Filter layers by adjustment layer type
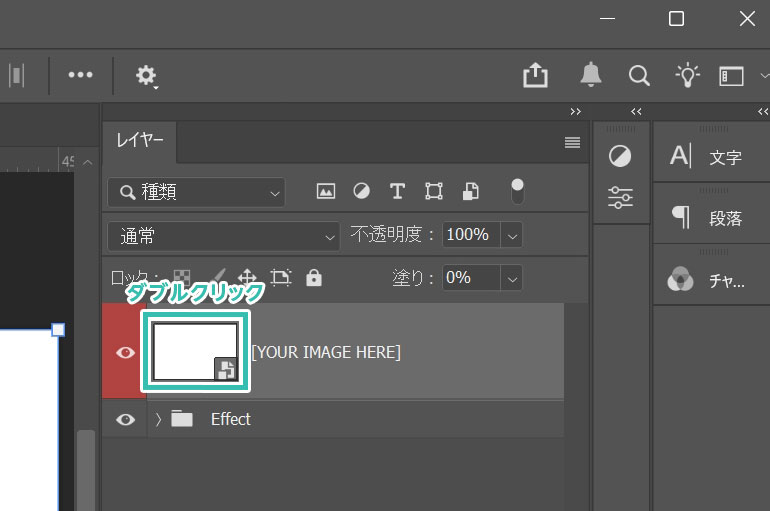 point(361,191)
